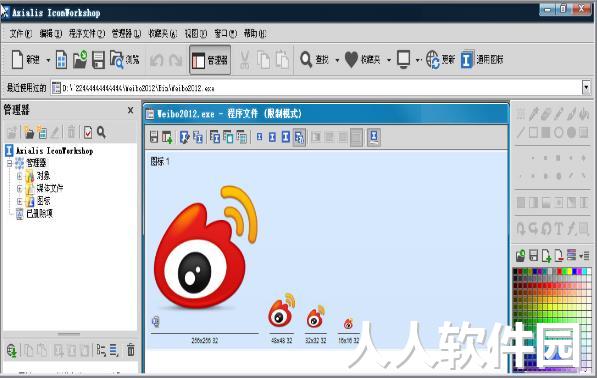The height and width of the screenshot is (379, 597).
Task: Open the 收藏夹 menu in menu bar
Action: click(x=163, y=34)
